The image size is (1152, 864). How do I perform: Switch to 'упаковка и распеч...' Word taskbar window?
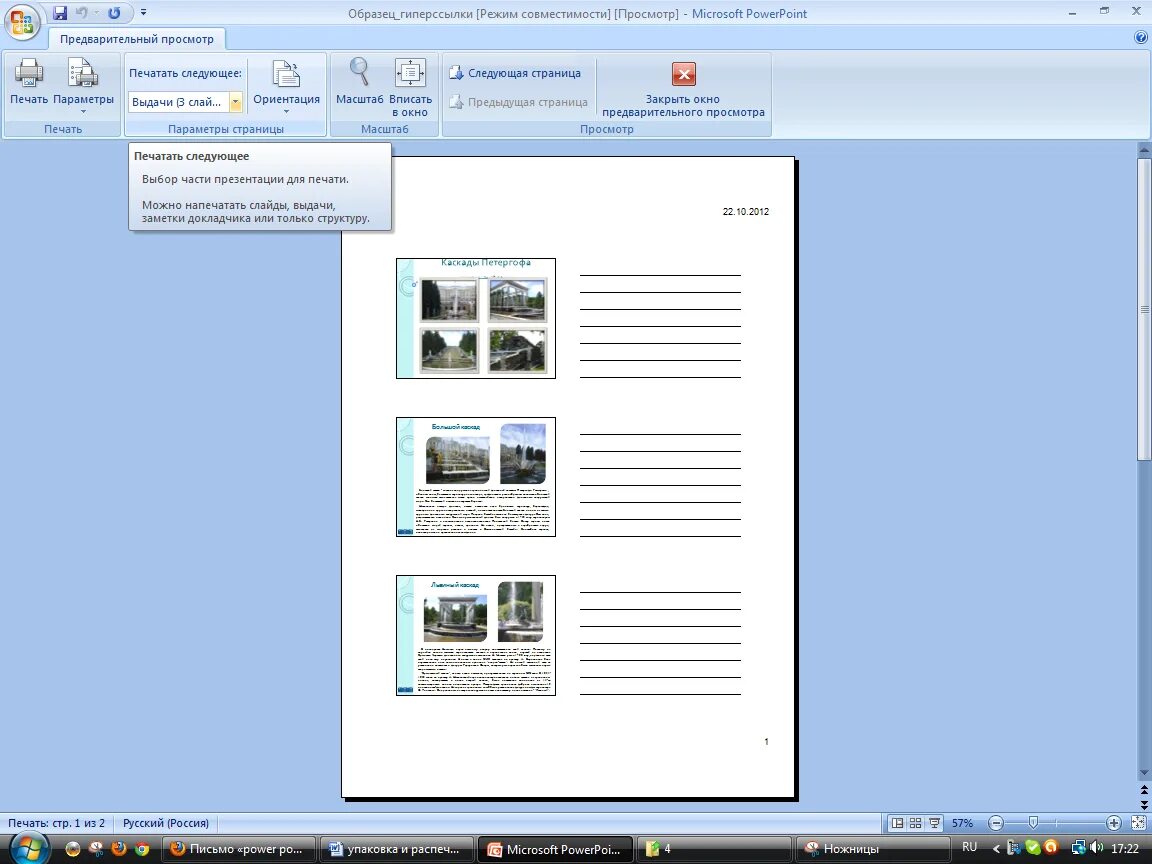[x=397, y=849]
